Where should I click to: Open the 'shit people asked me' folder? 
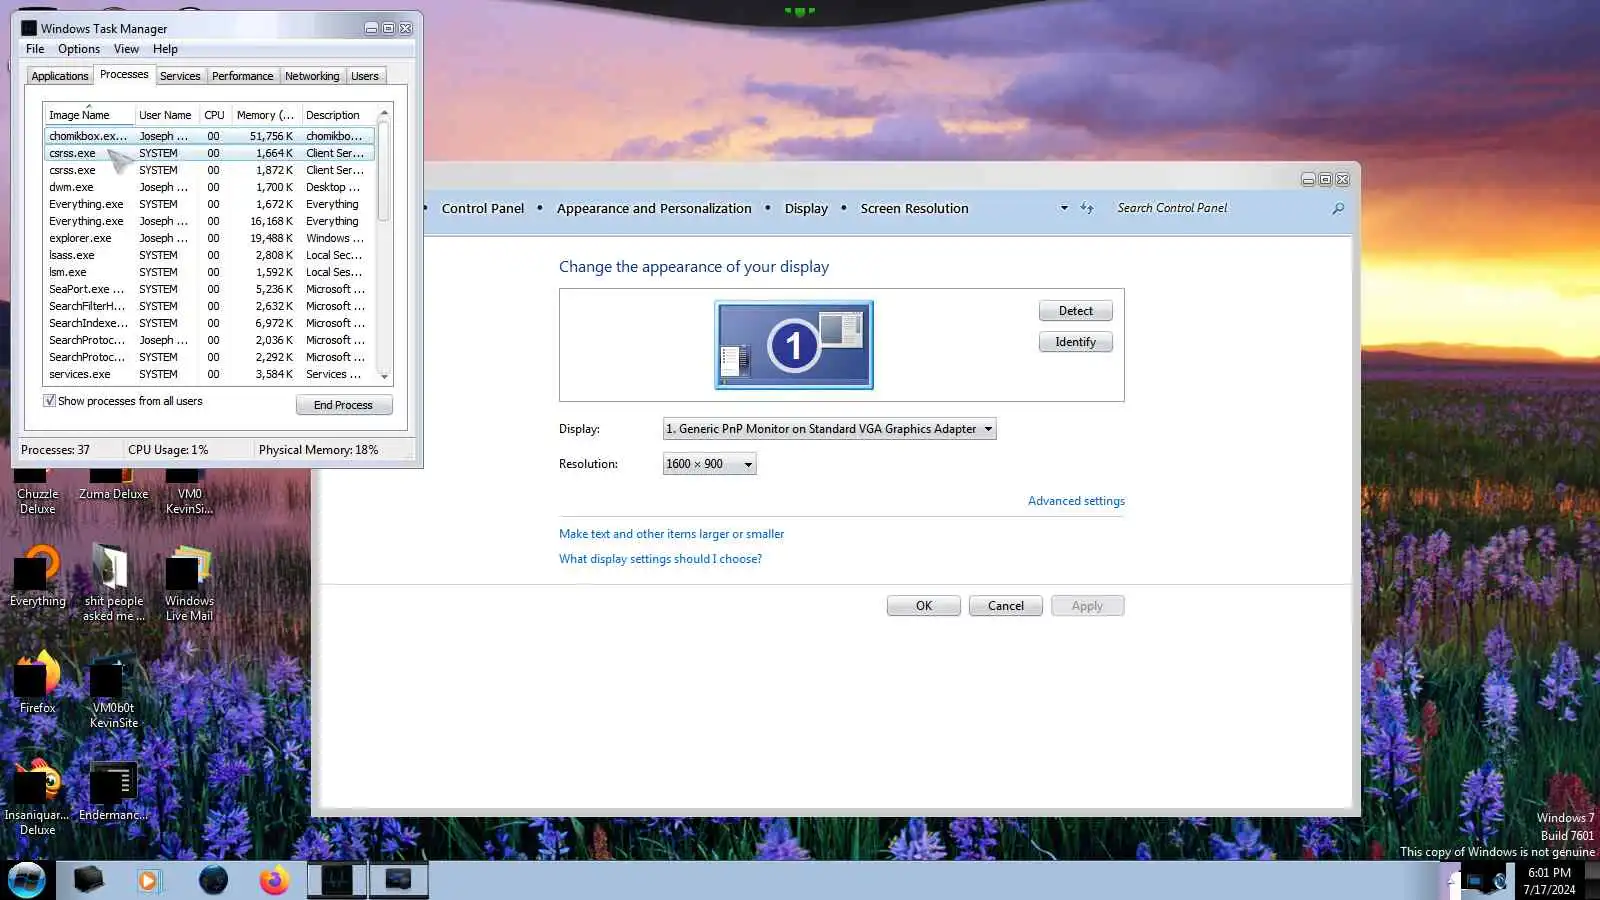point(113,584)
